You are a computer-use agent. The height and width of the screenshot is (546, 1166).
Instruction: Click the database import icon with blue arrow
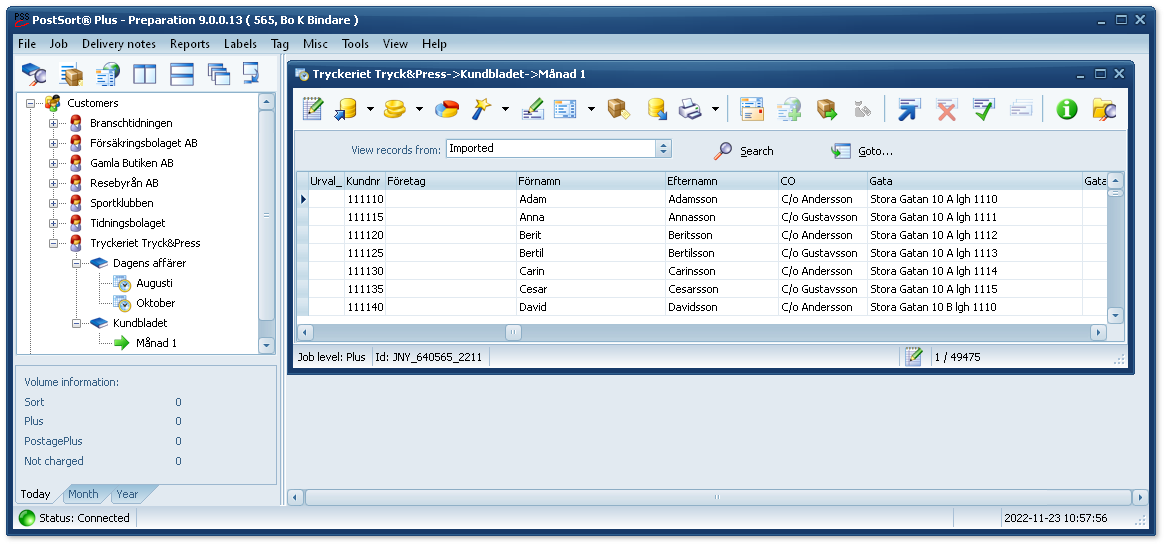coord(346,109)
